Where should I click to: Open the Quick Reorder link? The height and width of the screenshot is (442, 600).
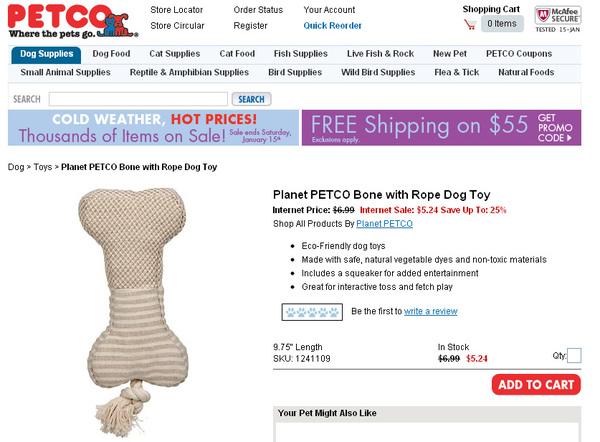click(x=332, y=26)
